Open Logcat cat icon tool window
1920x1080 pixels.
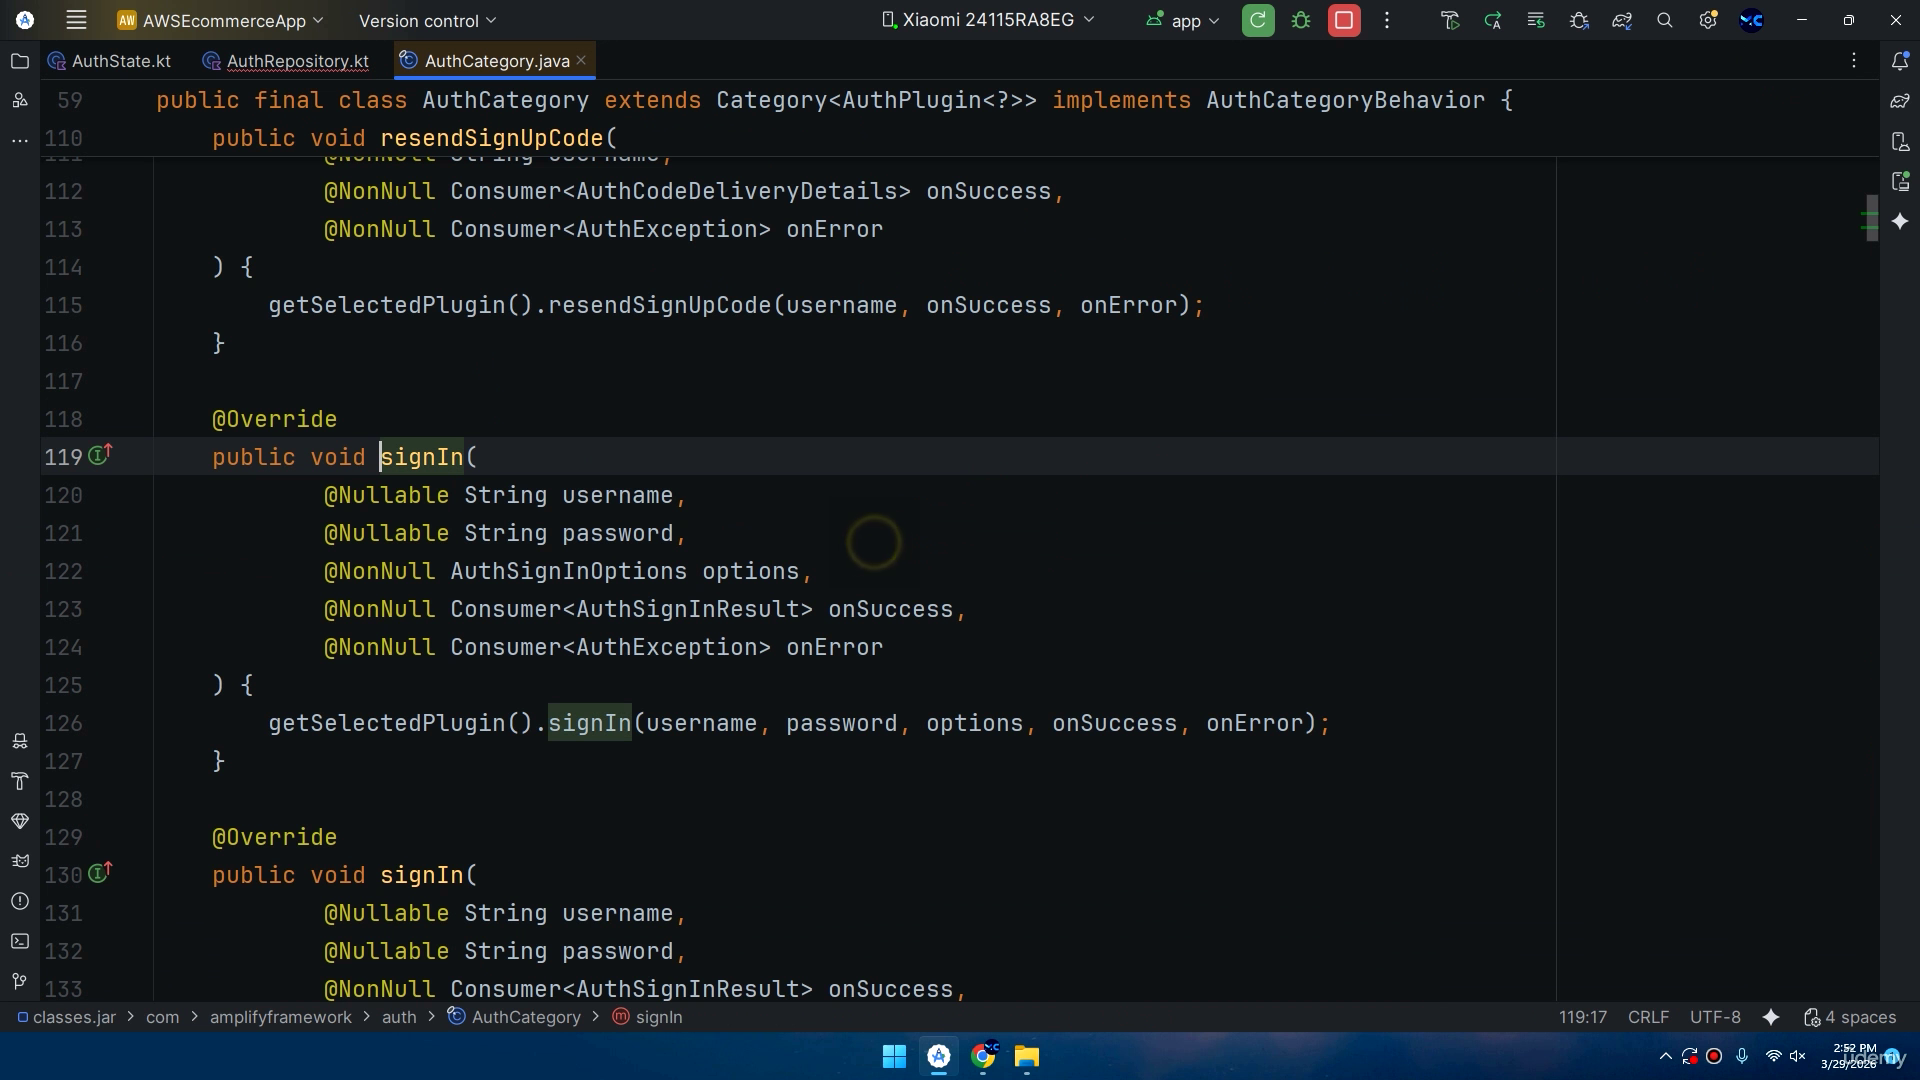pos(19,861)
